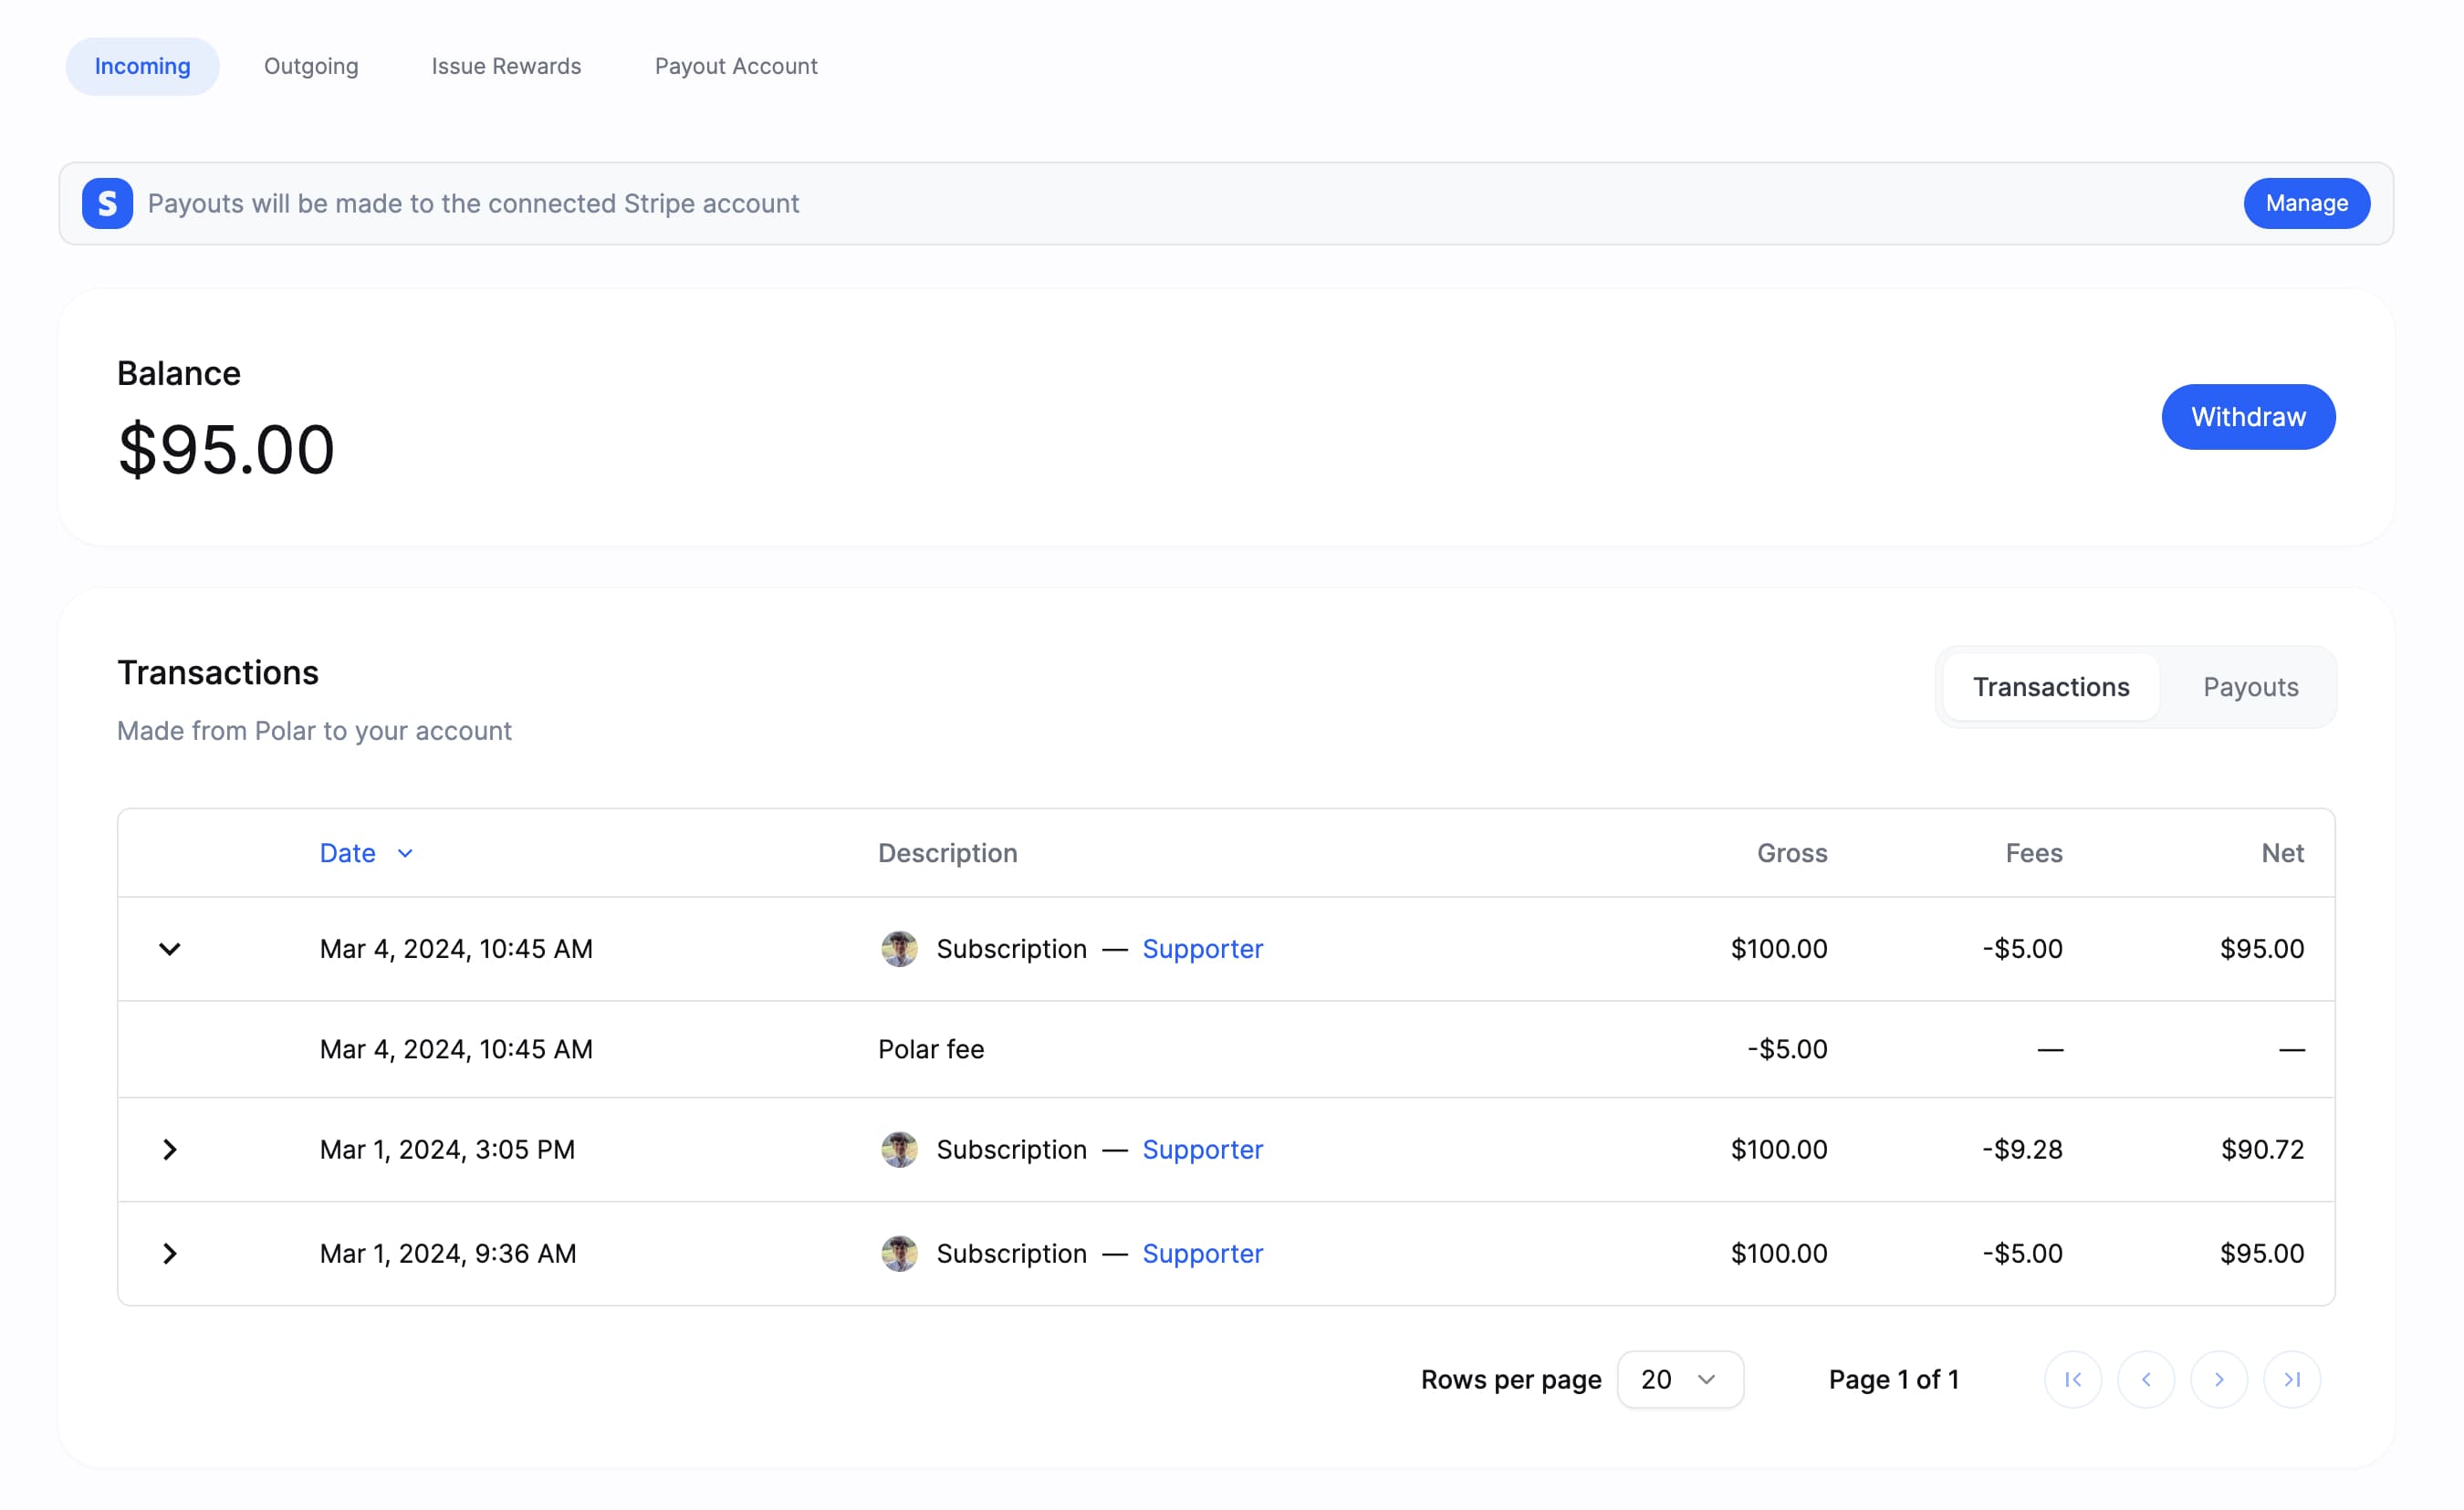Switch to the Payouts tab
Viewport: 2464px width, 1510px height.
(2251, 686)
